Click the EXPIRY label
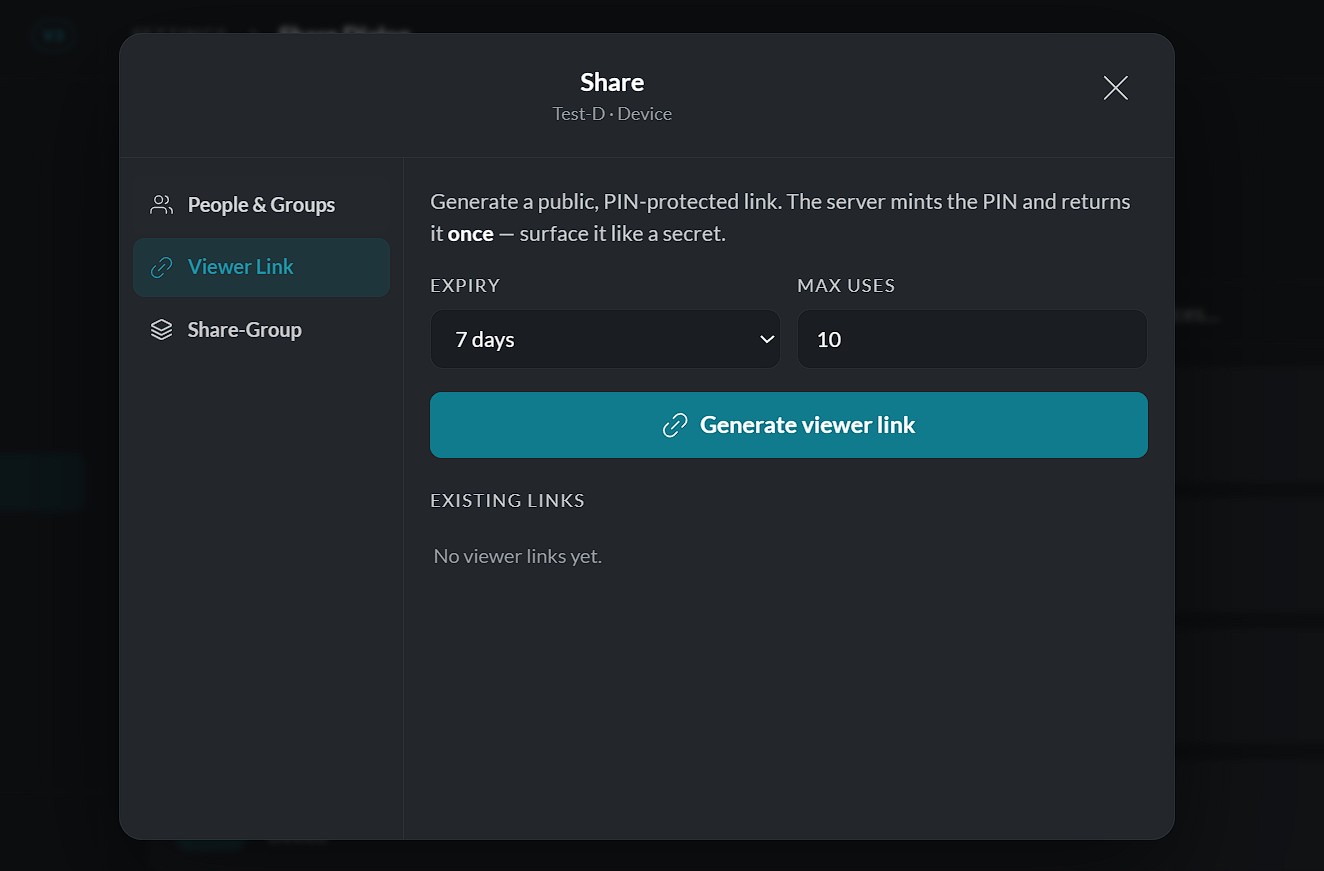This screenshot has width=1324, height=871. [465, 286]
